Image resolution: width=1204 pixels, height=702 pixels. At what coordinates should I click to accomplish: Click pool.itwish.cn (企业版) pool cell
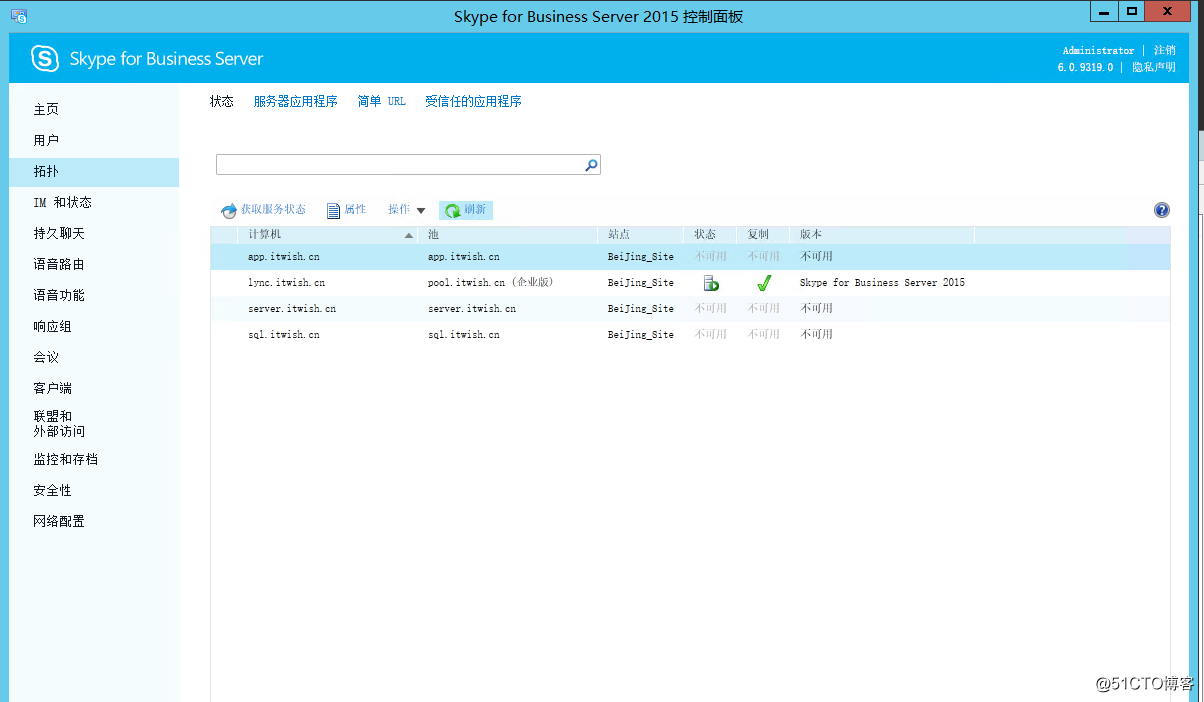pos(491,283)
